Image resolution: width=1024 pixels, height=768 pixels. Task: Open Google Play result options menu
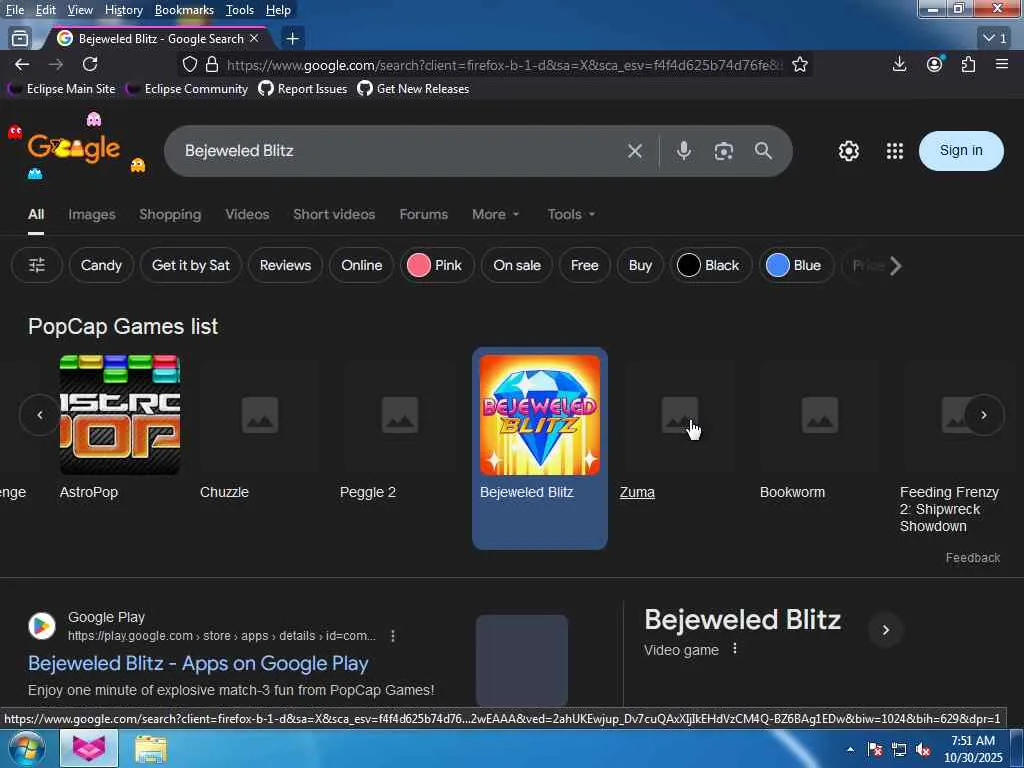(x=392, y=636)
